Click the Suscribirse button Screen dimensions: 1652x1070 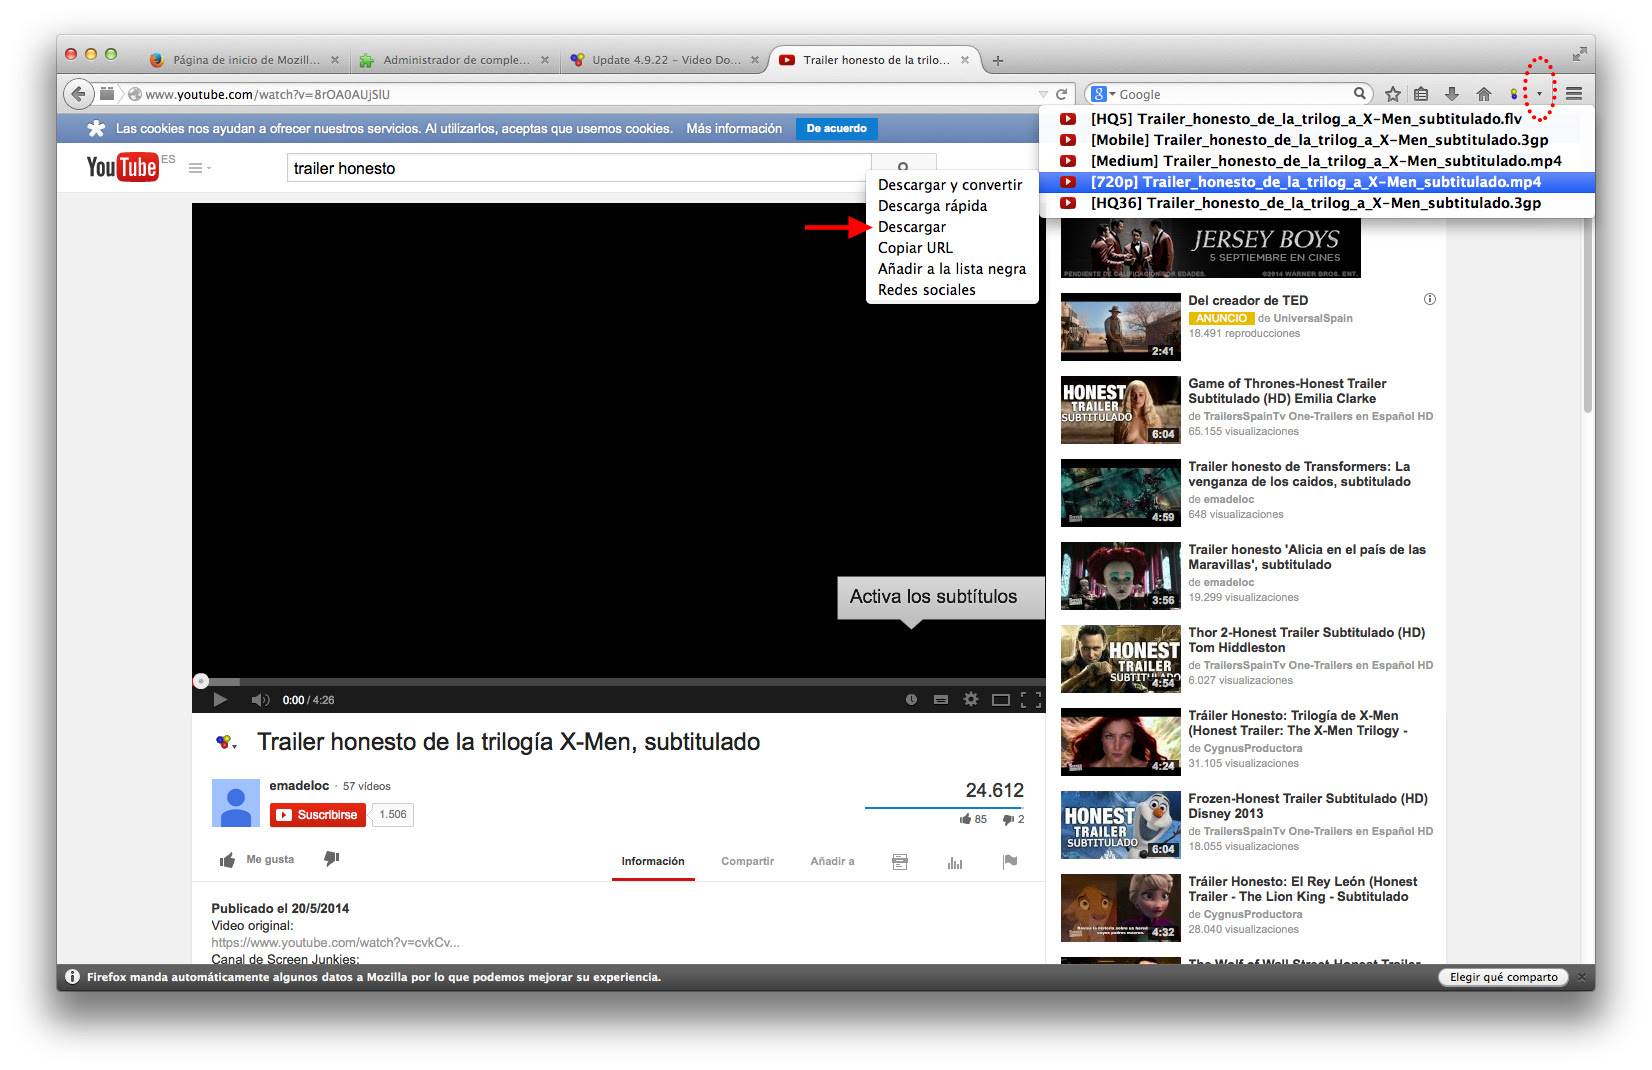(318, 815)
